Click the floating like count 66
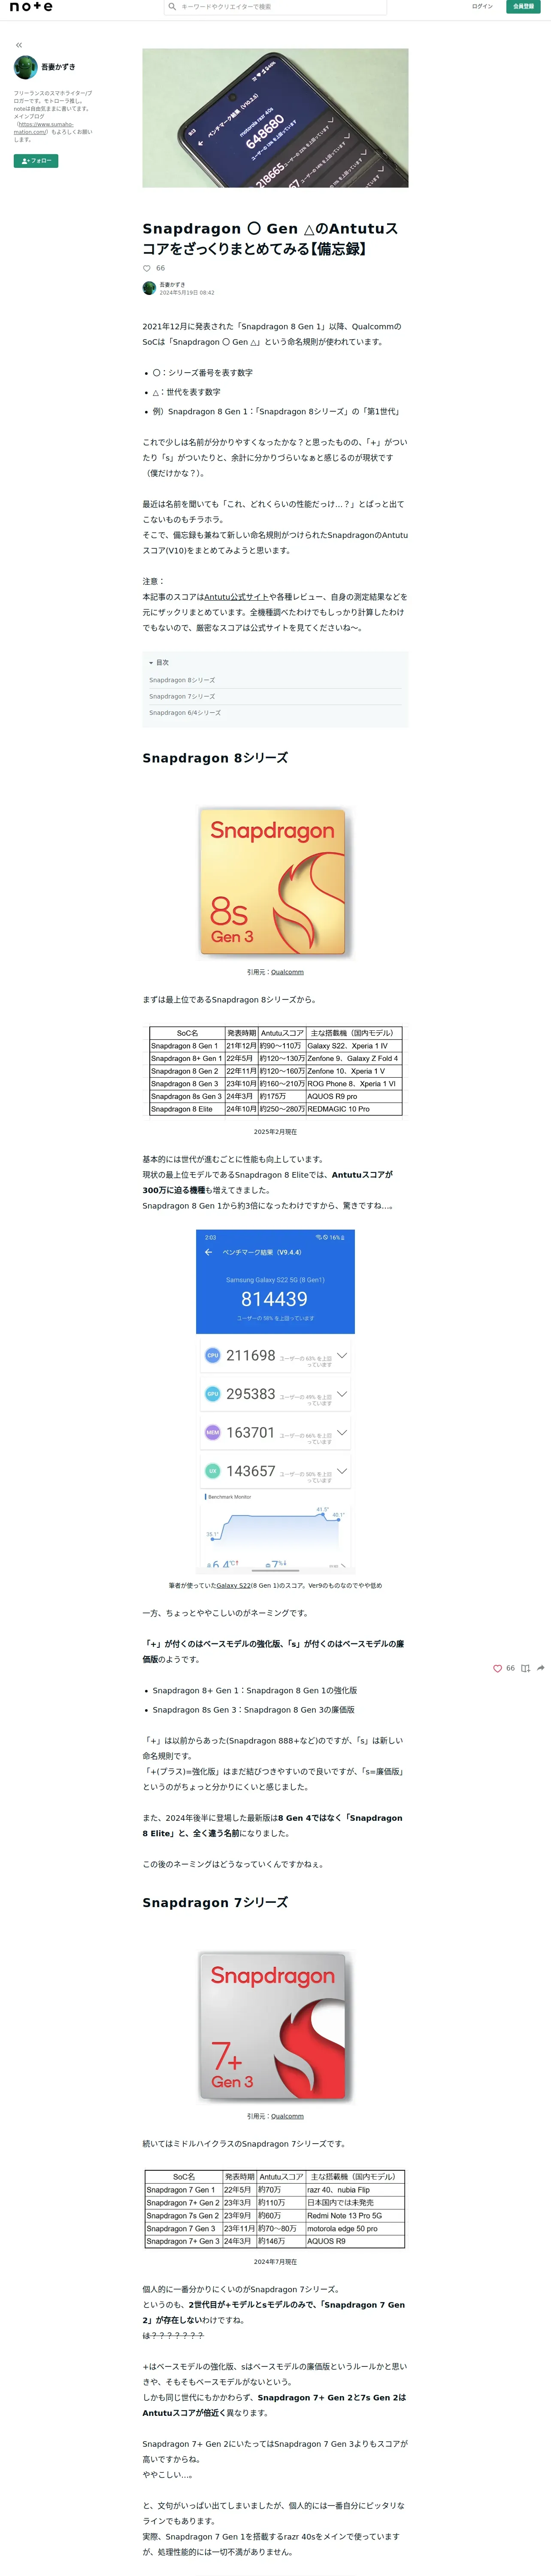The width and height of the screenshot is (551, 2576). 510,1668
